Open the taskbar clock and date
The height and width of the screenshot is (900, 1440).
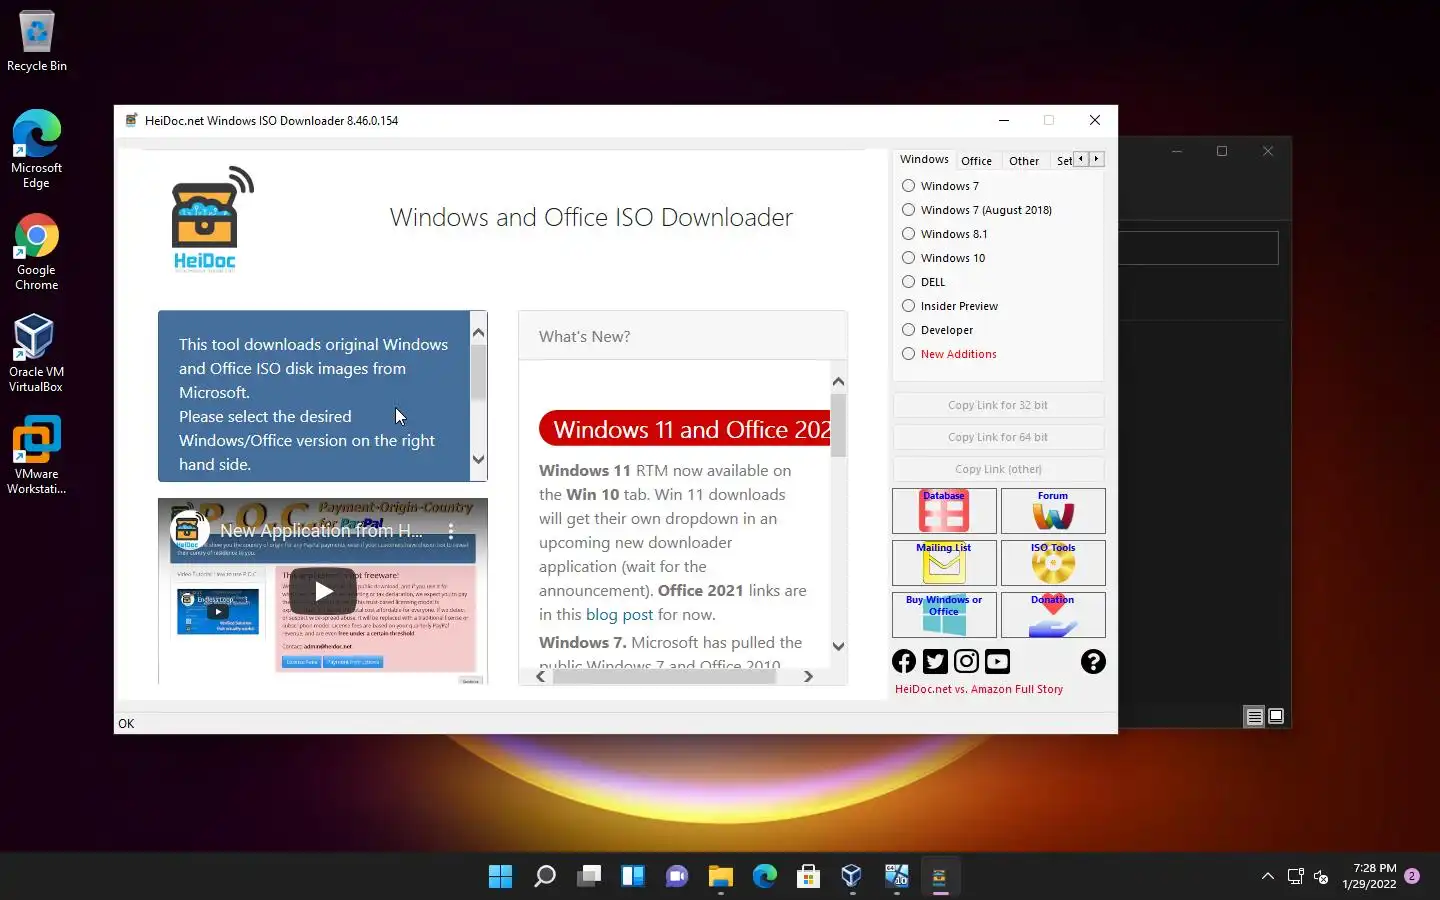[1369, 876]
